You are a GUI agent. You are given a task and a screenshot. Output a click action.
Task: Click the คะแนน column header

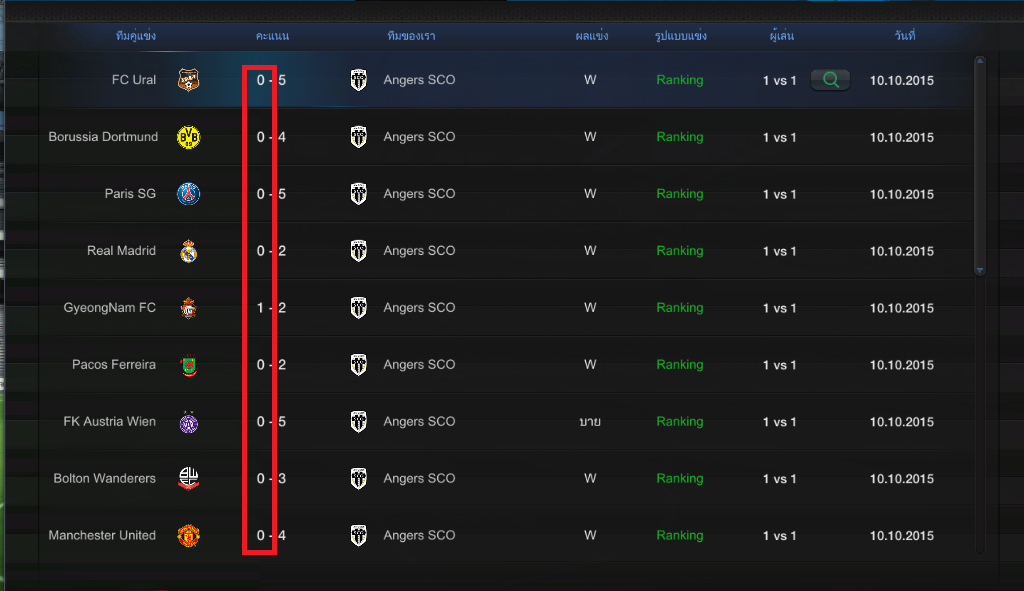point(272,36)
